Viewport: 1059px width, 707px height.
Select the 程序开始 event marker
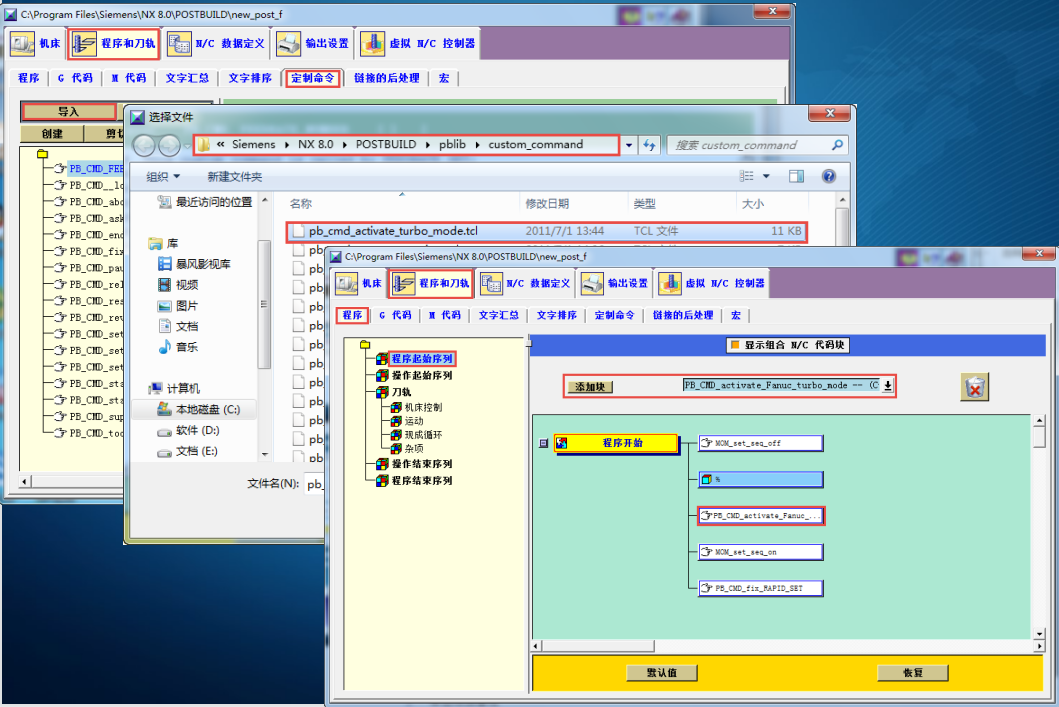point(616,444)
